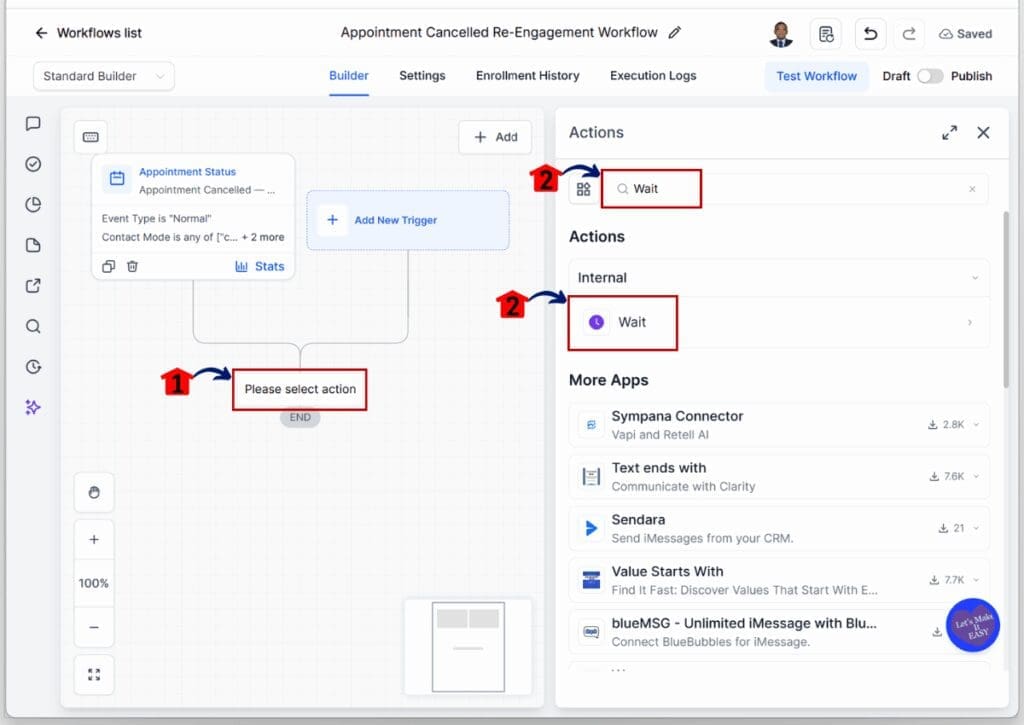Screen dimensions: 1024x725
Task: Open the user profile avatar
Action: pos(780,34)
